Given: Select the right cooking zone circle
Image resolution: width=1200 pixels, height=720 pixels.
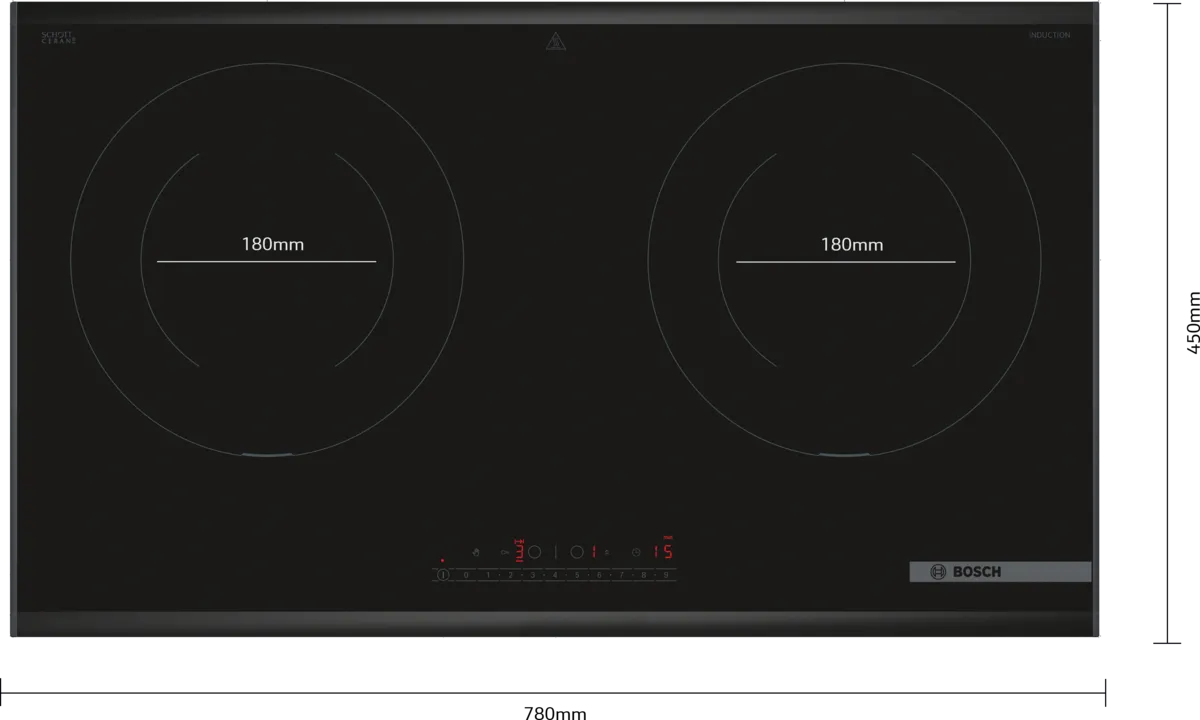Looking at the screenshot, I should (x=577, y=552).
